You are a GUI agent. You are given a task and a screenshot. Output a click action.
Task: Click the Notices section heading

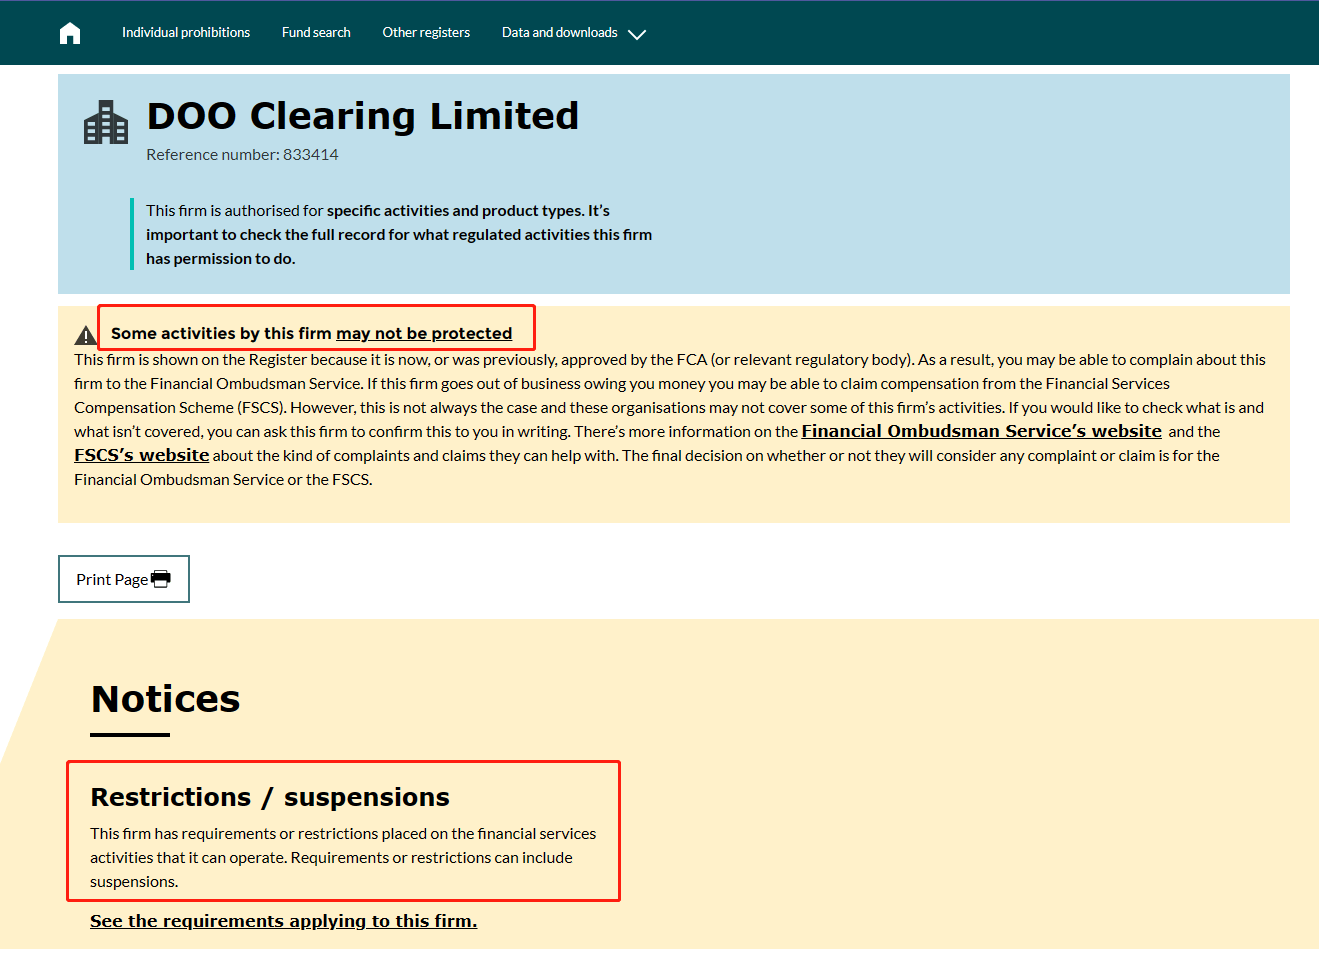click(x=166, y=699)
